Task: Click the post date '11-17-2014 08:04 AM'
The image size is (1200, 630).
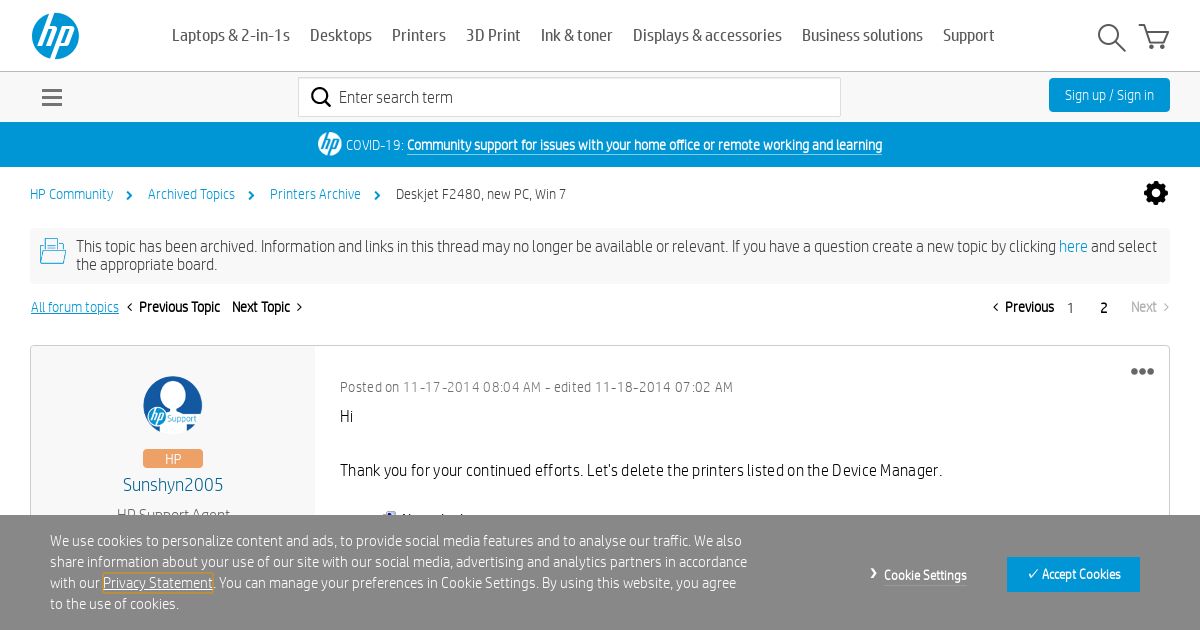Action: (472, 387)
